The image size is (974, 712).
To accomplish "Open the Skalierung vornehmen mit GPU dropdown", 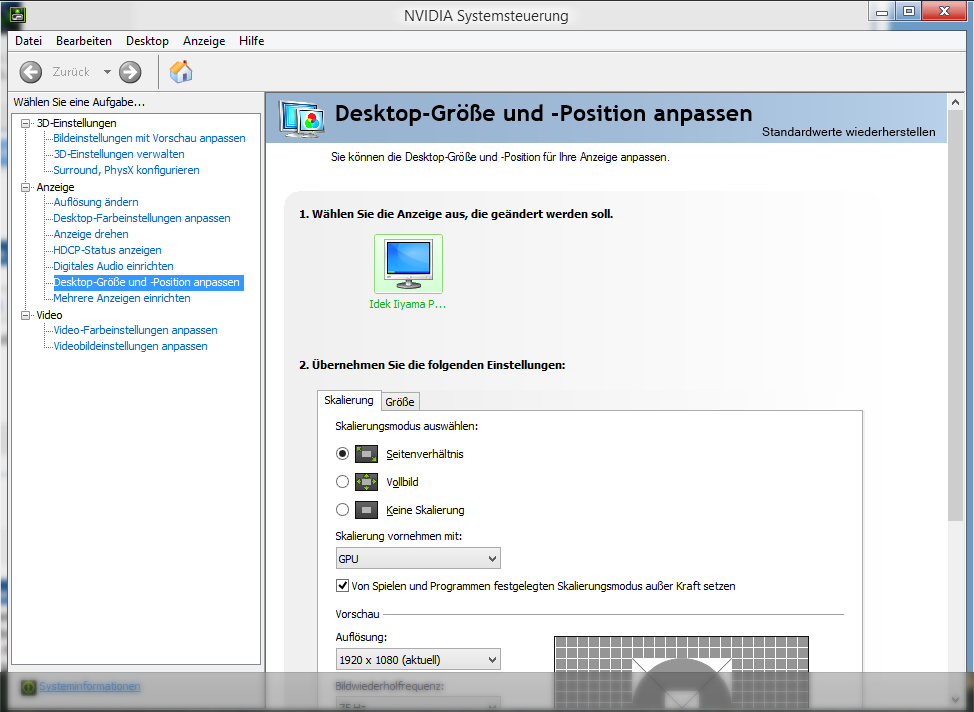I will click(x=418, y=559).
